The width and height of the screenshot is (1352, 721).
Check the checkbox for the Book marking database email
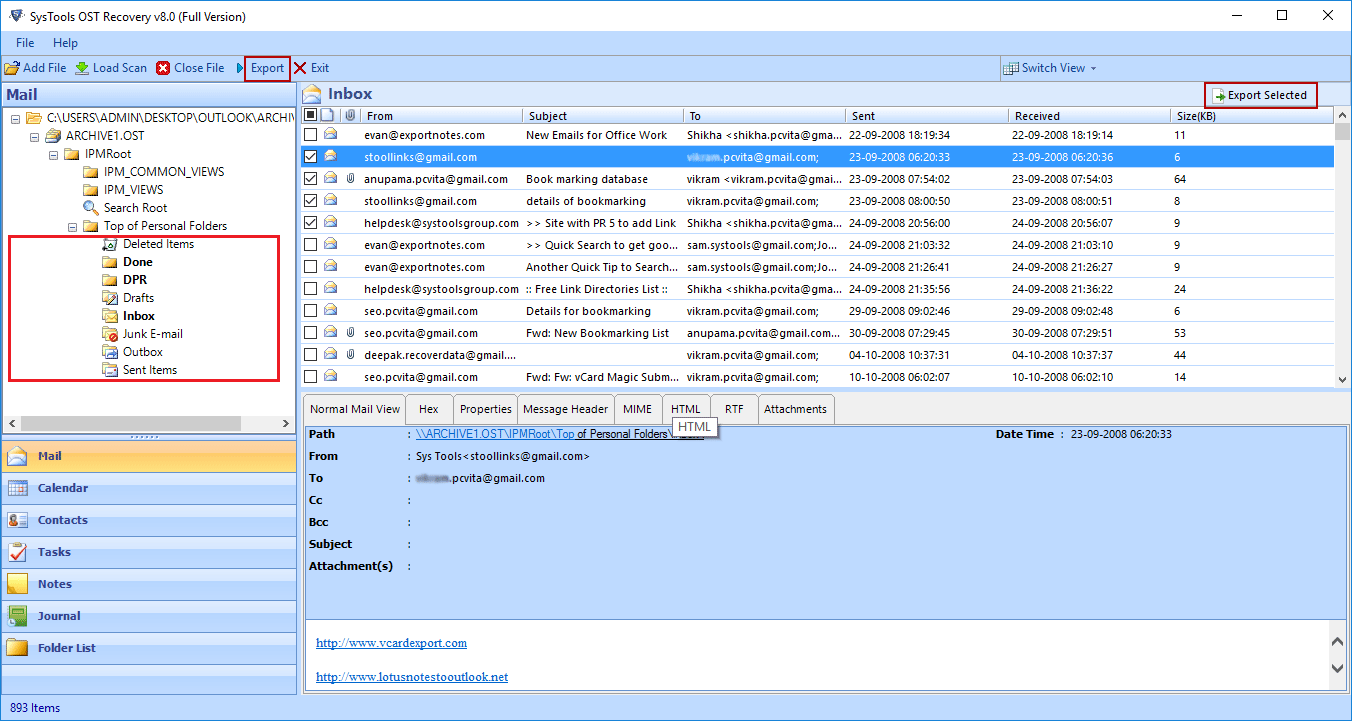tap(311, 178)
